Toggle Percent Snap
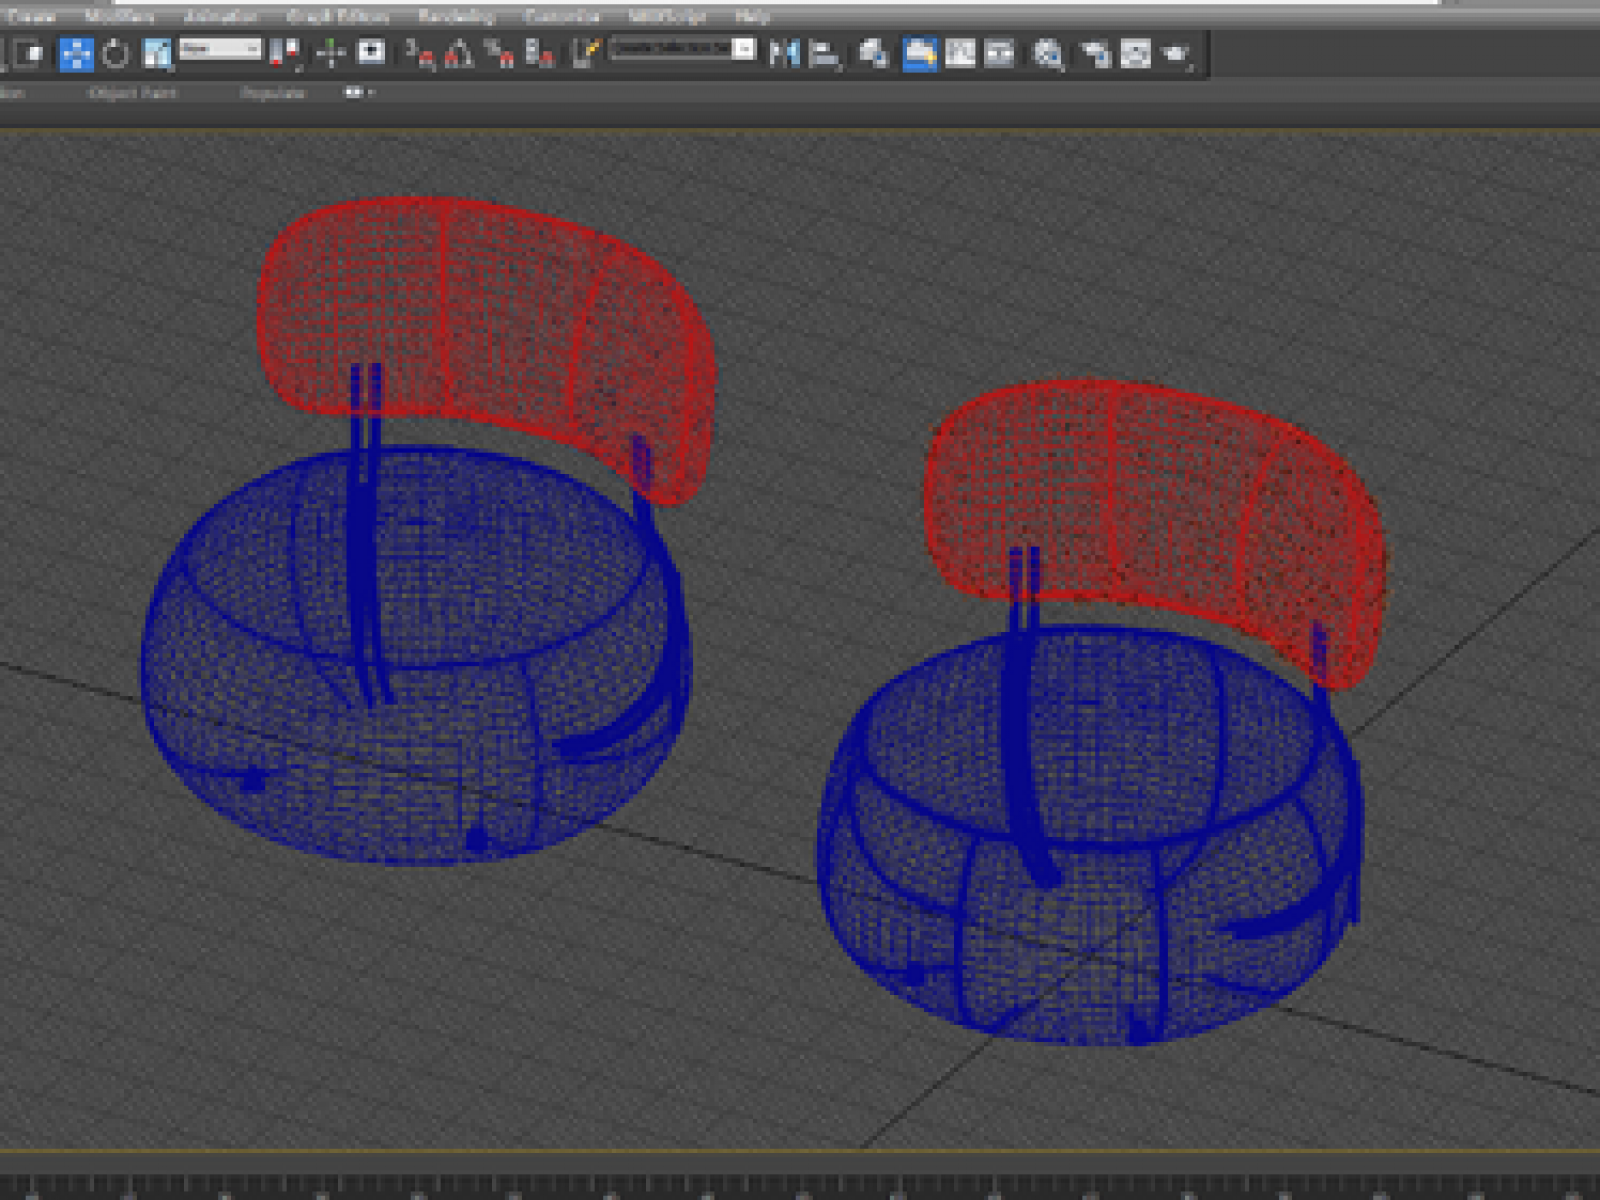Image resolution: width=1600 pixels, height=1200 pixels. click(x=499, y=54)
